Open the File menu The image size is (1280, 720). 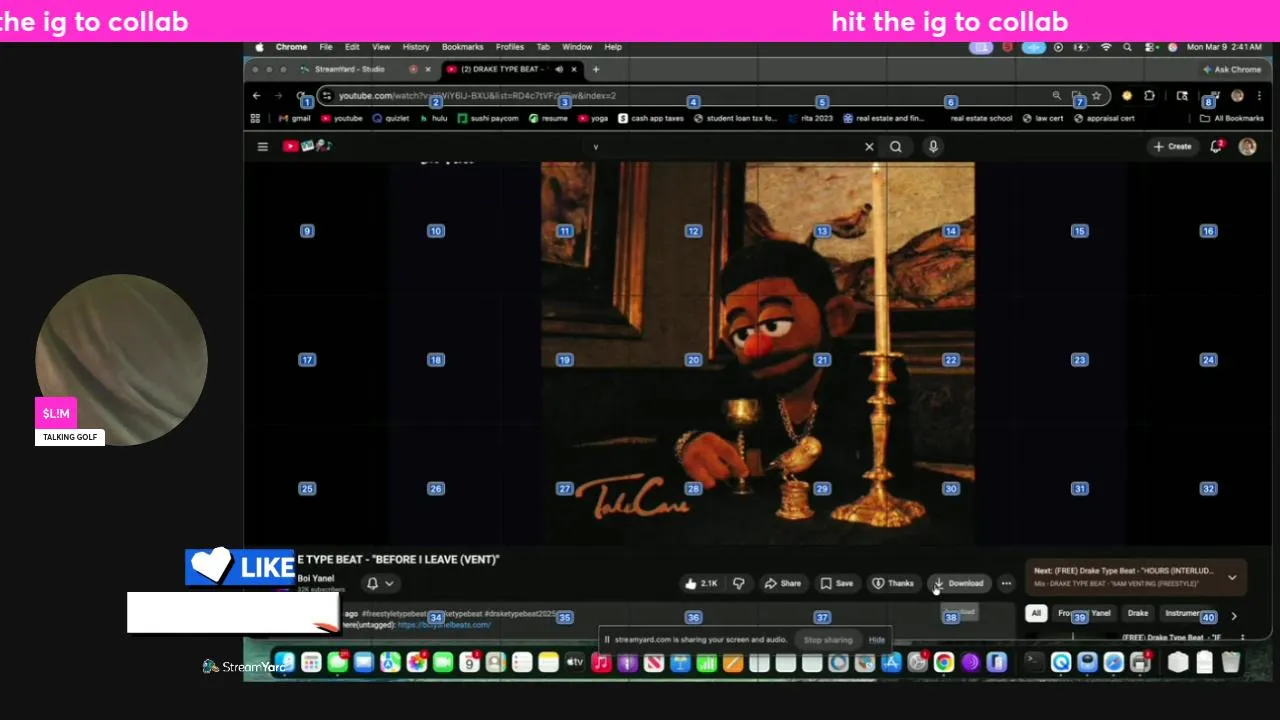(326, 47)
